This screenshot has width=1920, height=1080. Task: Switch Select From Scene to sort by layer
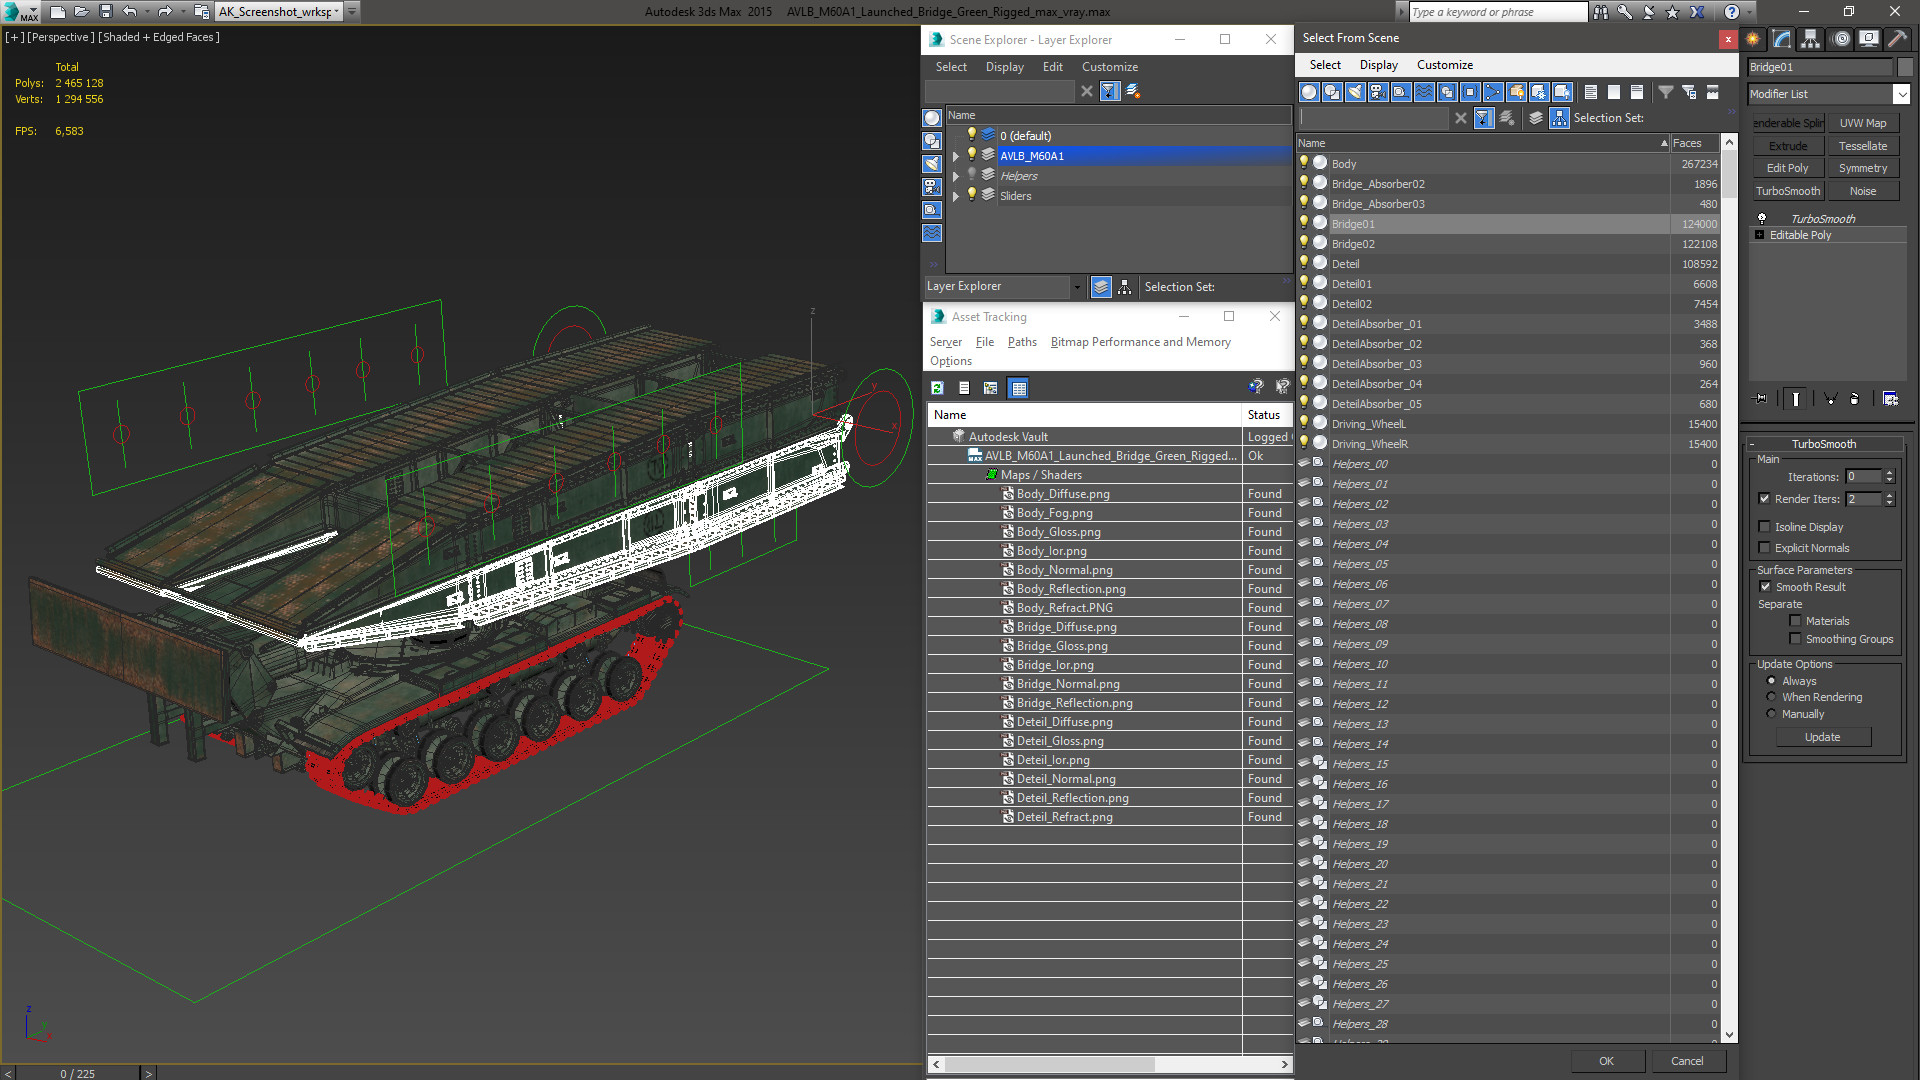coord(1536,118)
